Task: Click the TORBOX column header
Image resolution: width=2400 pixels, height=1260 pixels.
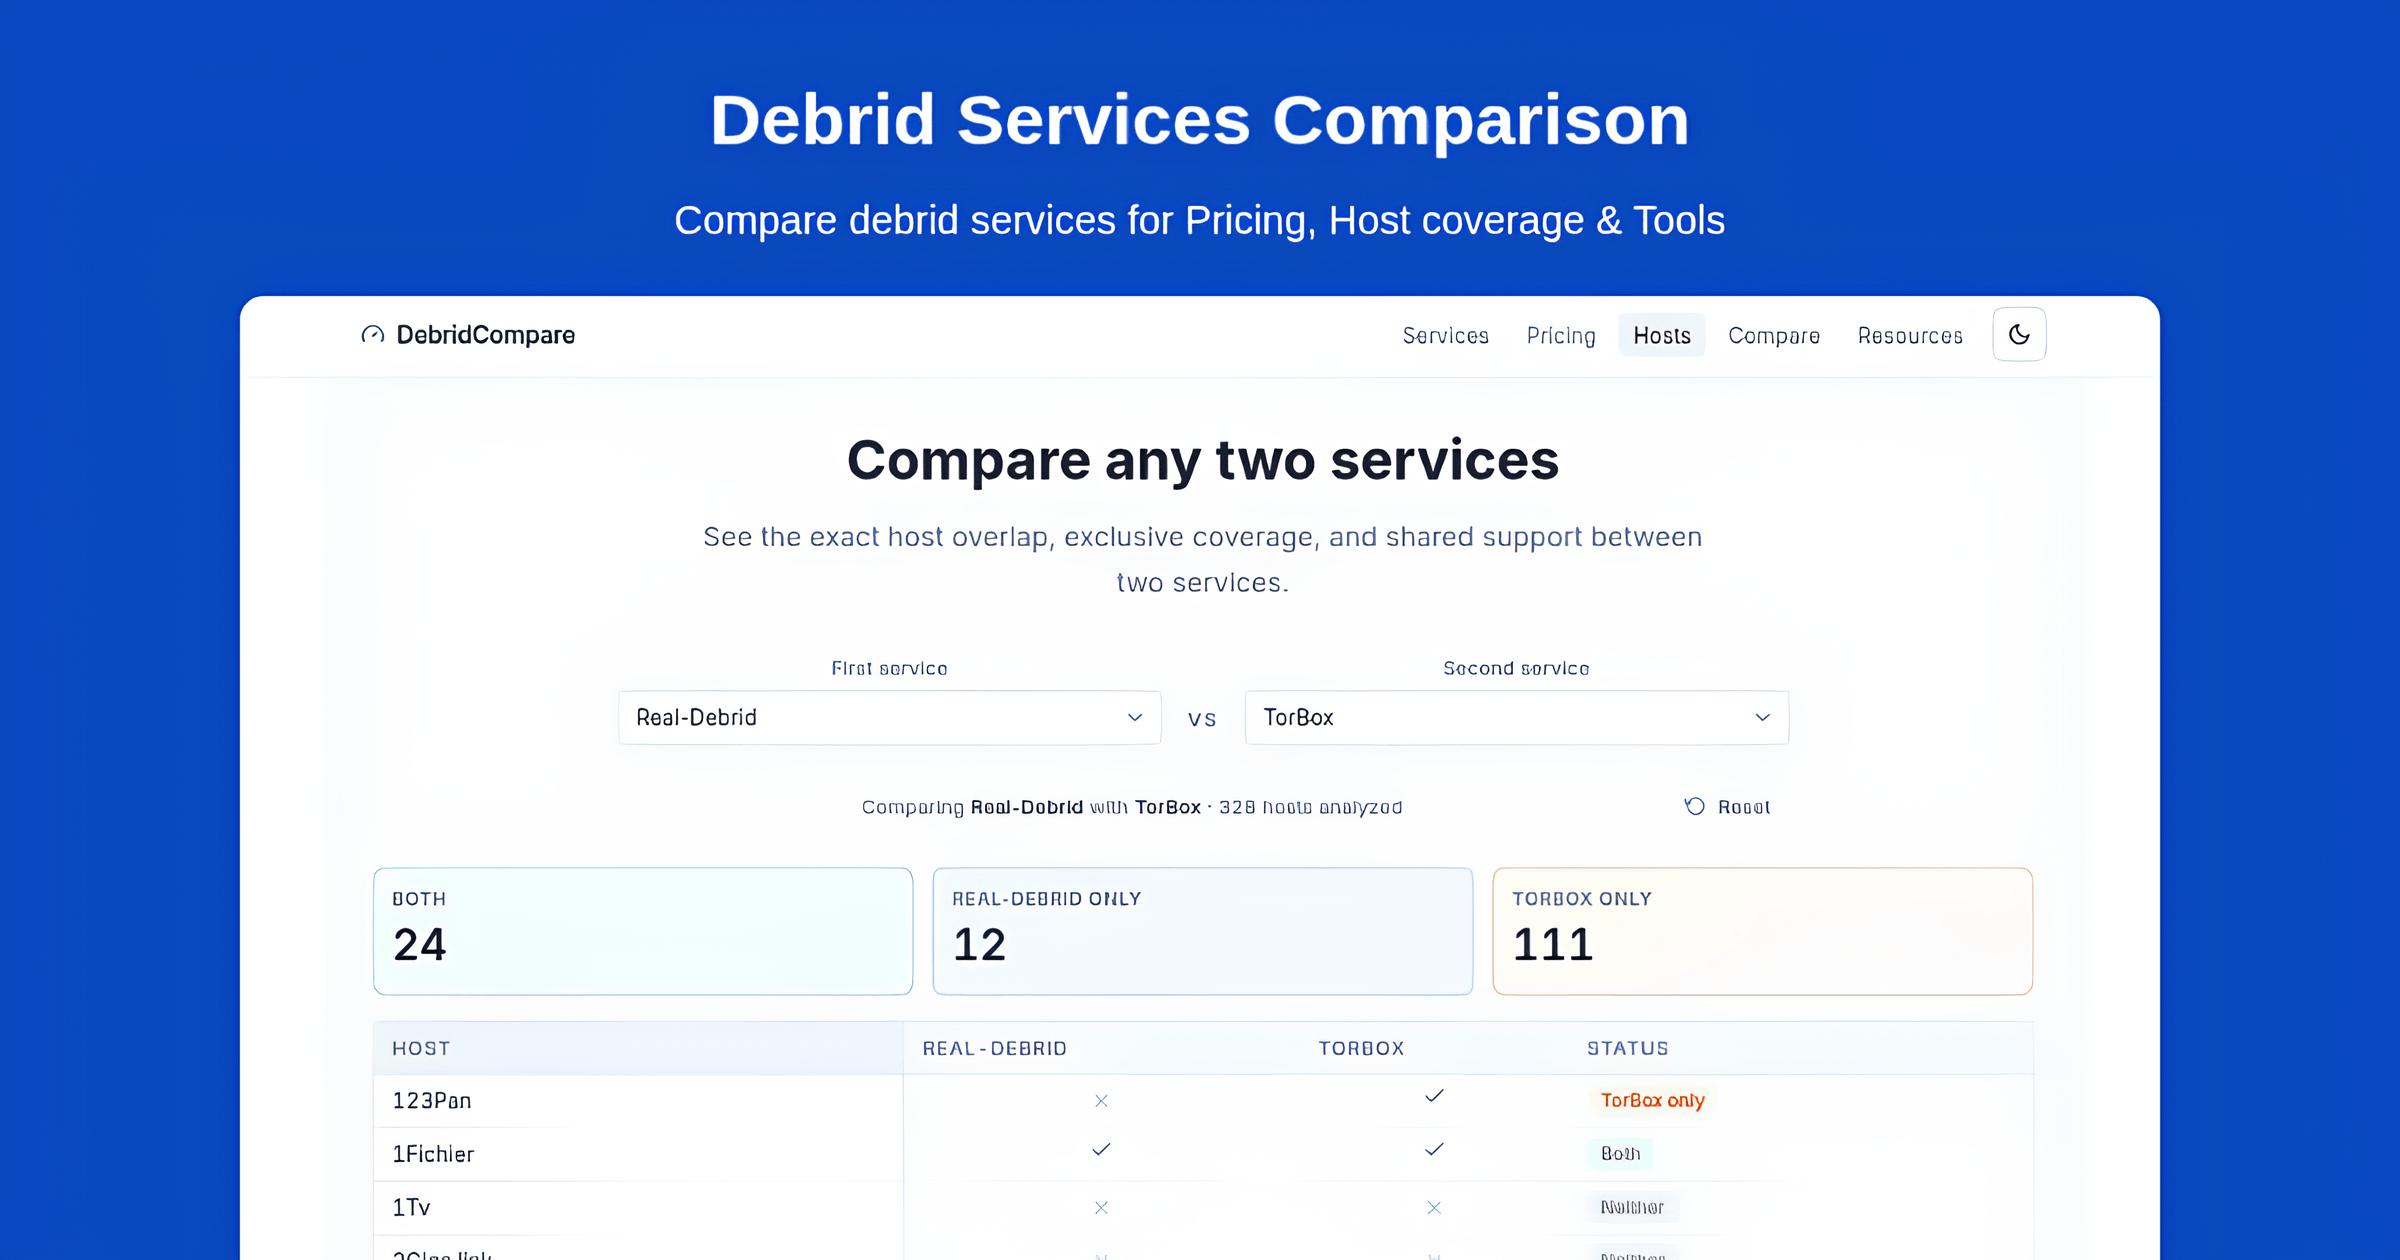Action: (x=1361, y=1048)
